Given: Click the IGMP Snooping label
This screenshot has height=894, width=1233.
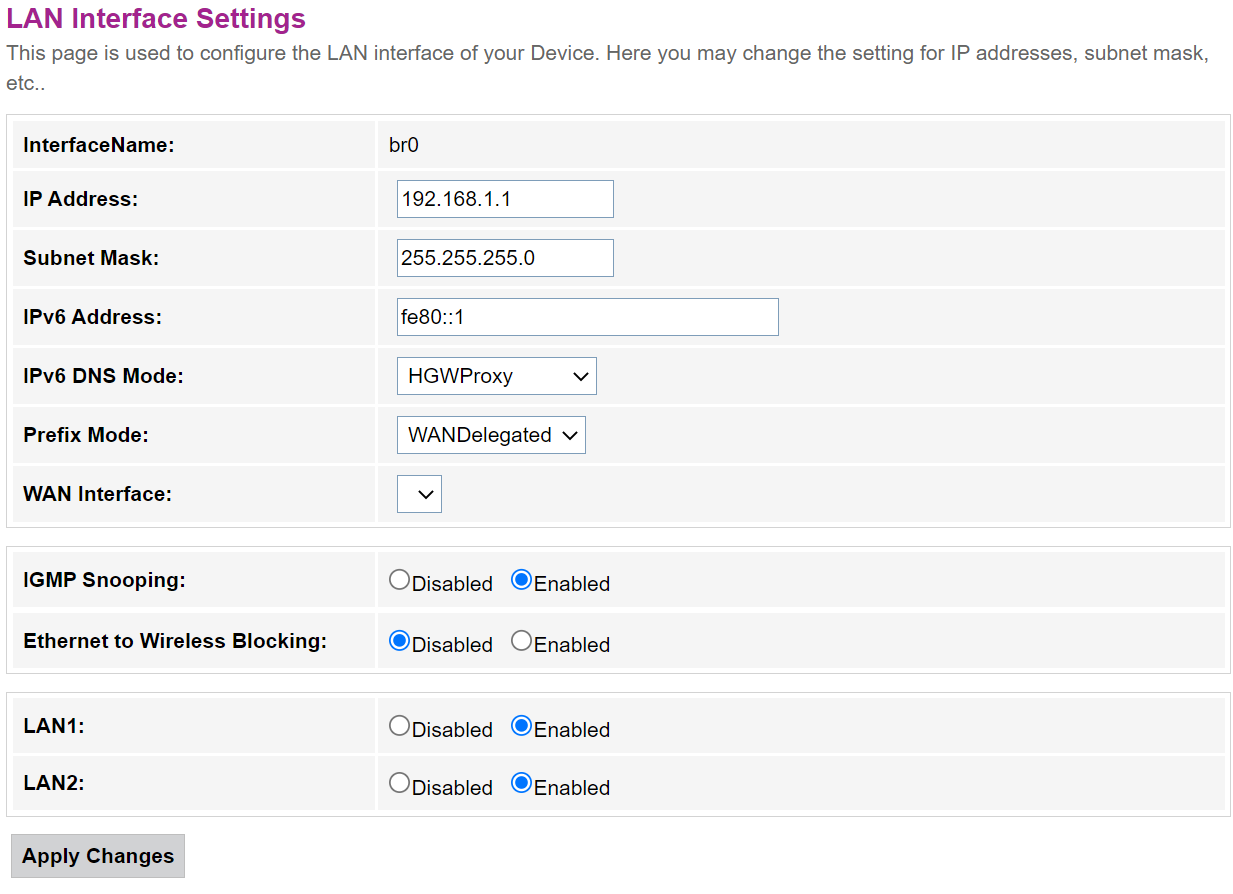Looking at the screenshot, I should click(x=104, y=580).
